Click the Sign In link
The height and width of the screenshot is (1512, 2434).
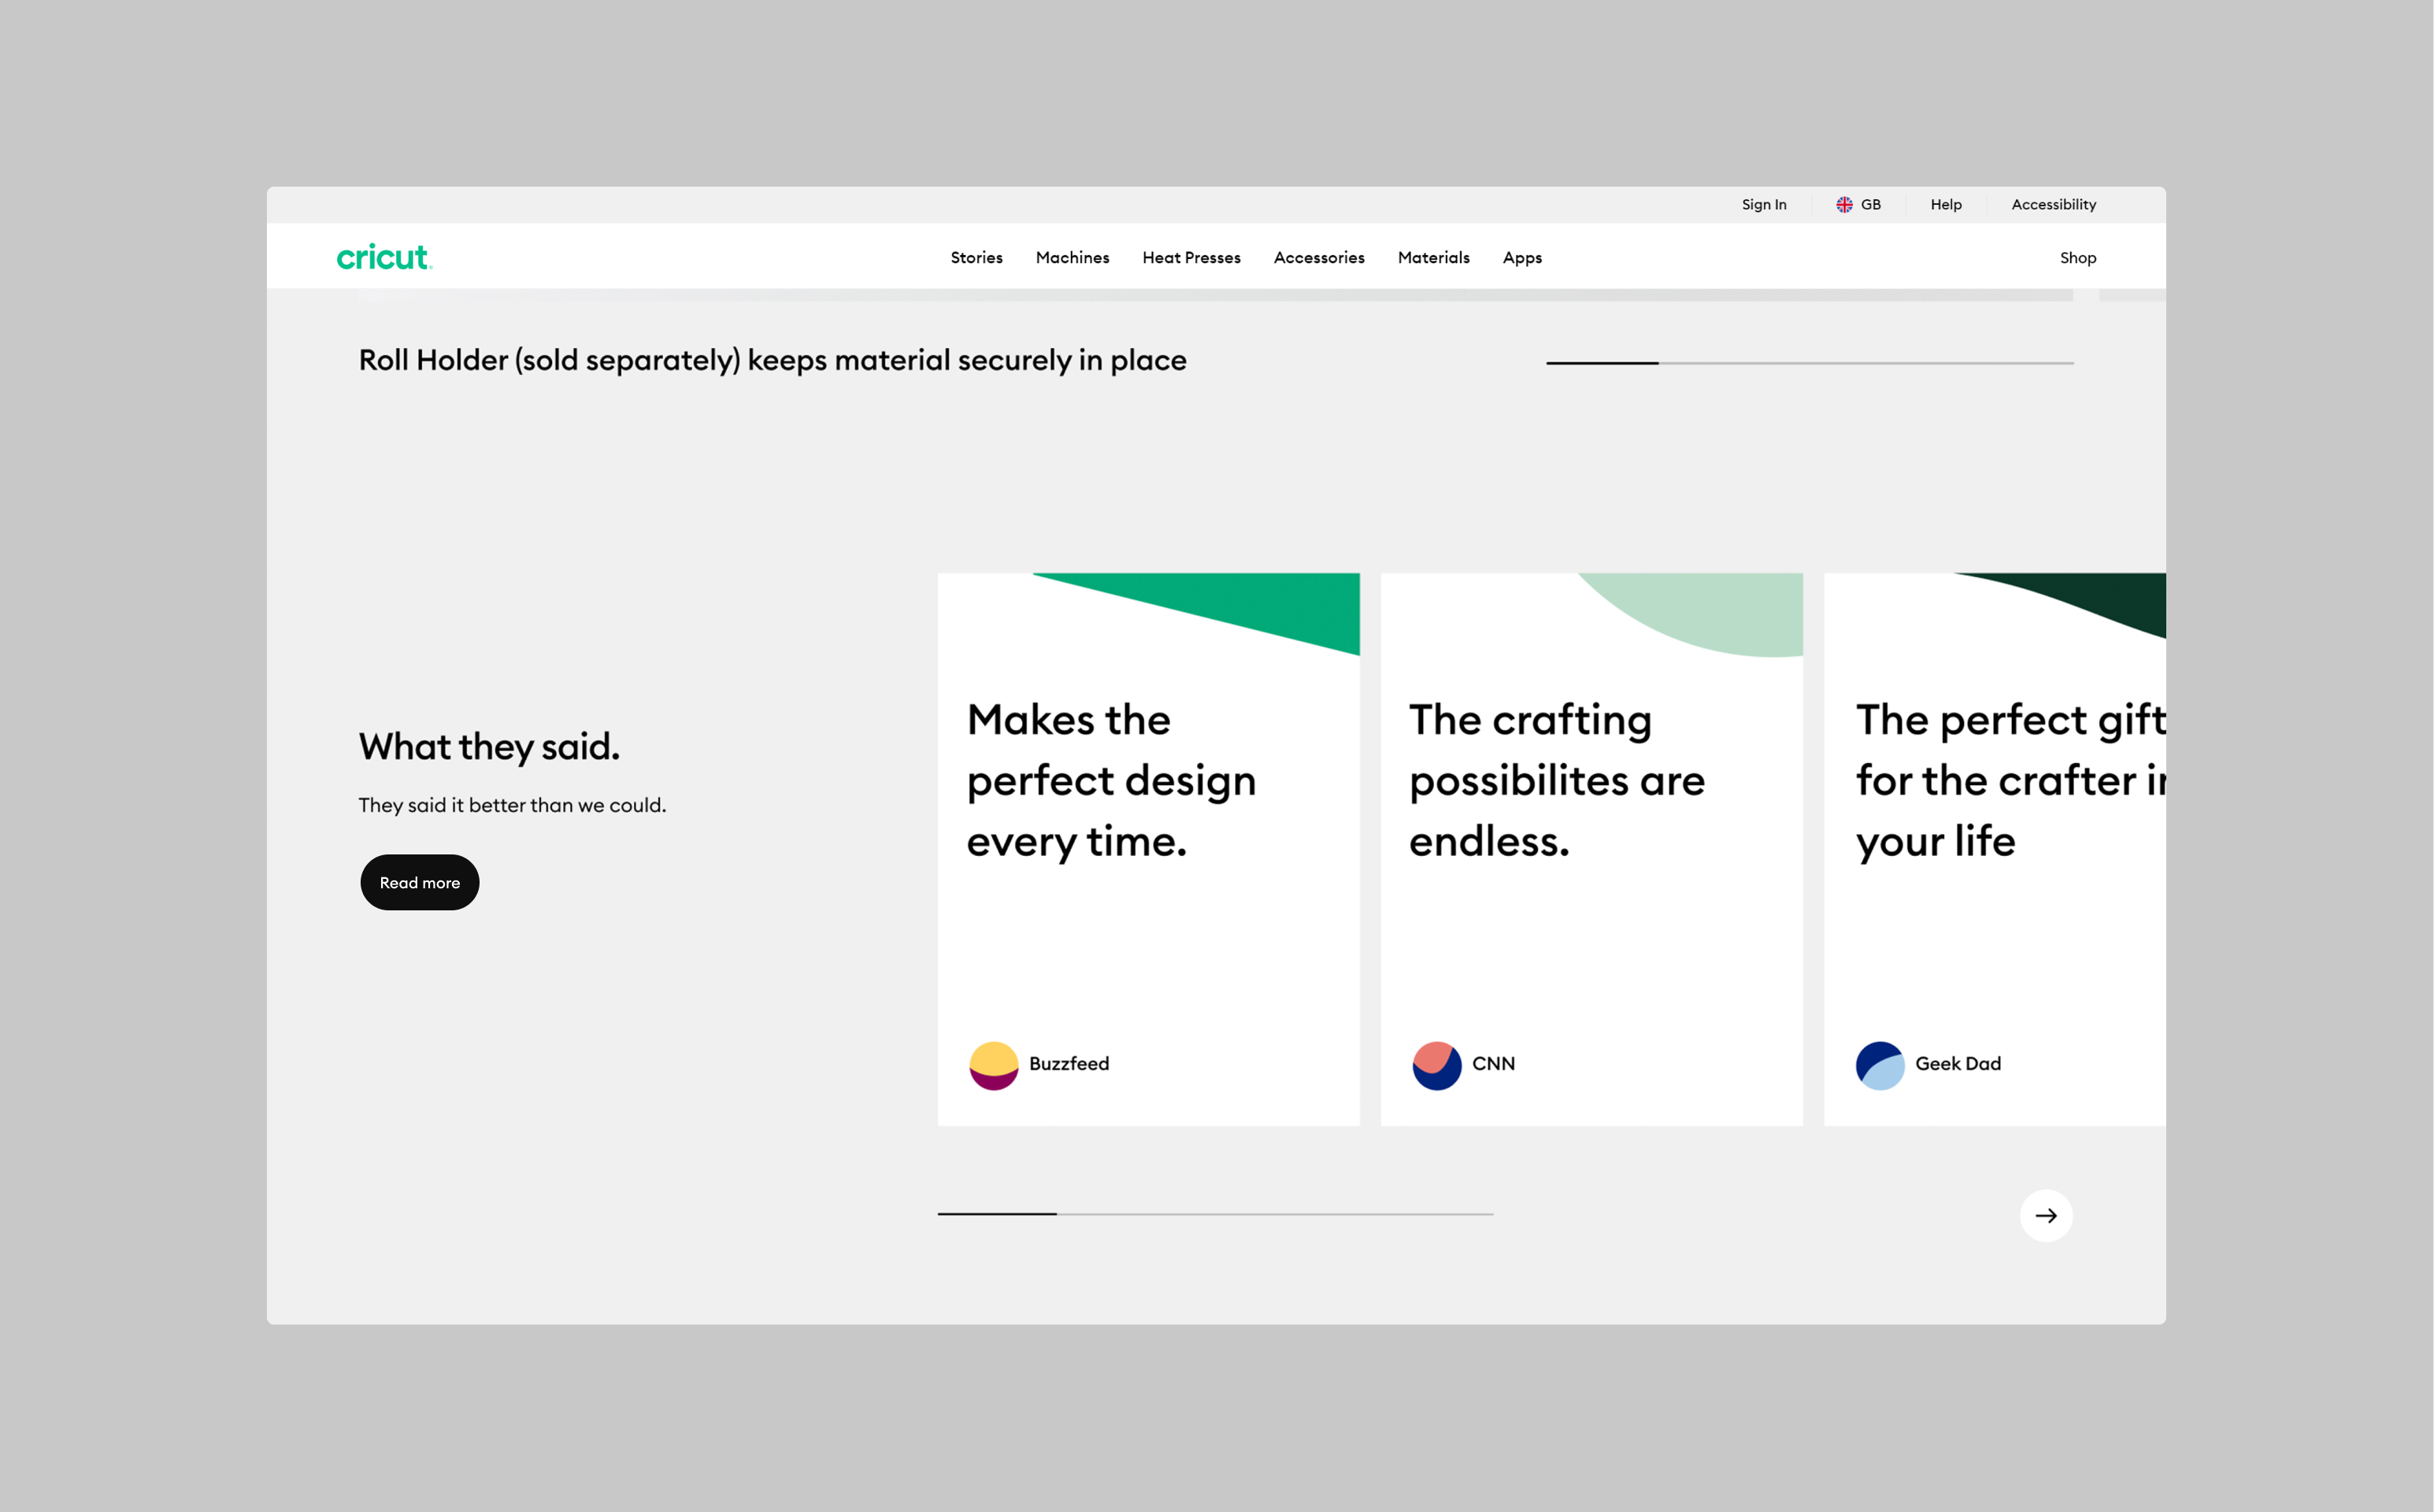pyautogui.click(x=1763, y=204)
